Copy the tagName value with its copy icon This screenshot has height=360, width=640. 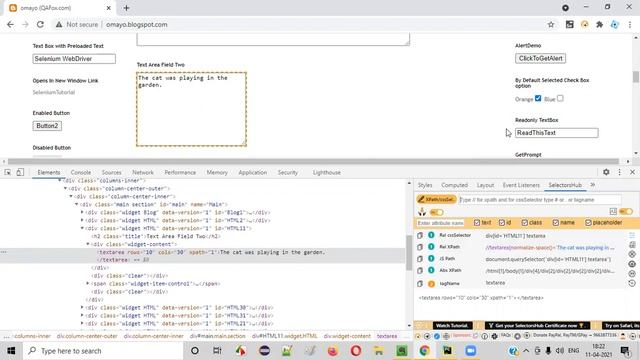coord(420,283)
